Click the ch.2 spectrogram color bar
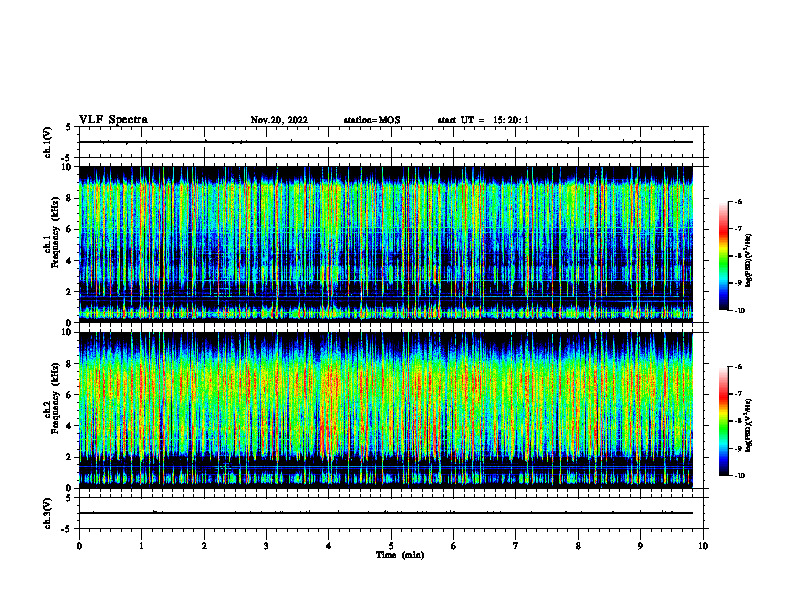792x612 pixels. point(723,421)
